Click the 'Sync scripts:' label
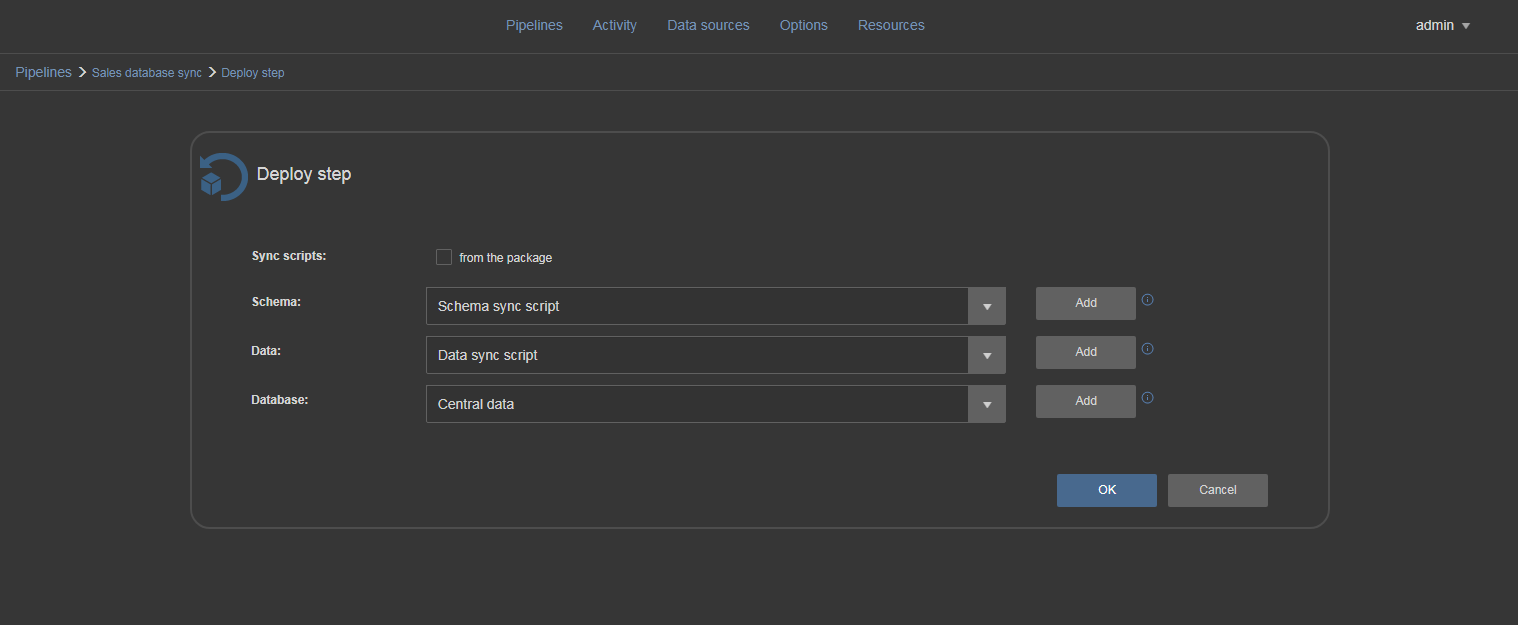The height and width of the screenshot is (625, 1518). [x=289, y=256]
